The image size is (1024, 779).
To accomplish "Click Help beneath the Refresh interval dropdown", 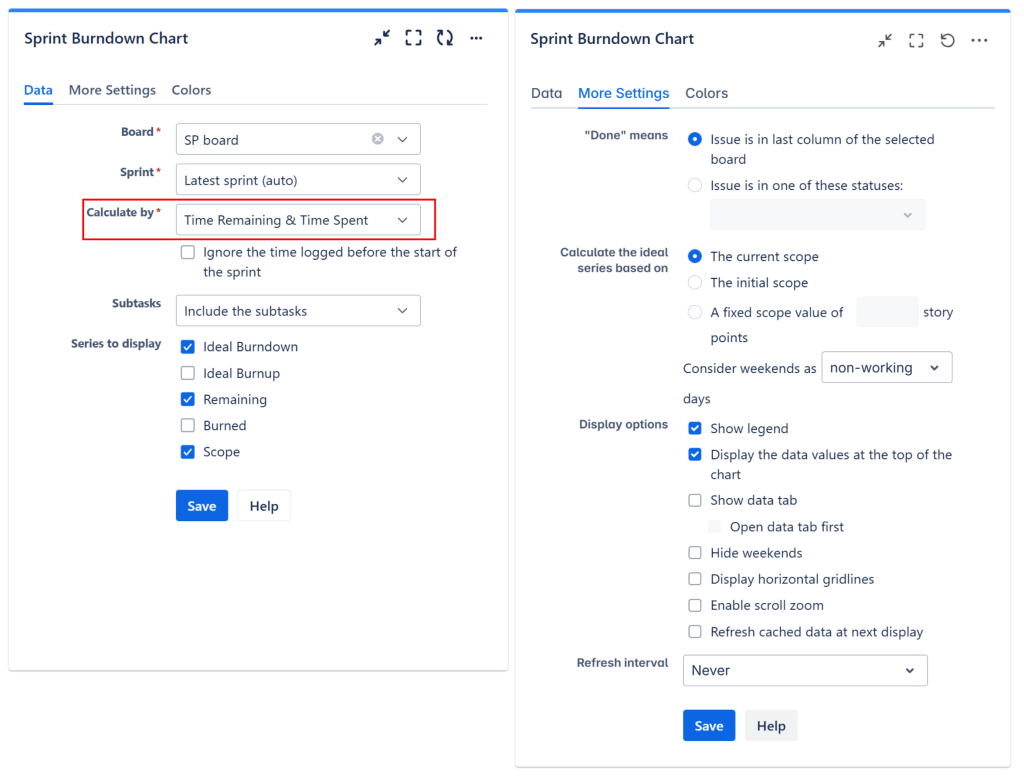I will click(x=771, y=726).
